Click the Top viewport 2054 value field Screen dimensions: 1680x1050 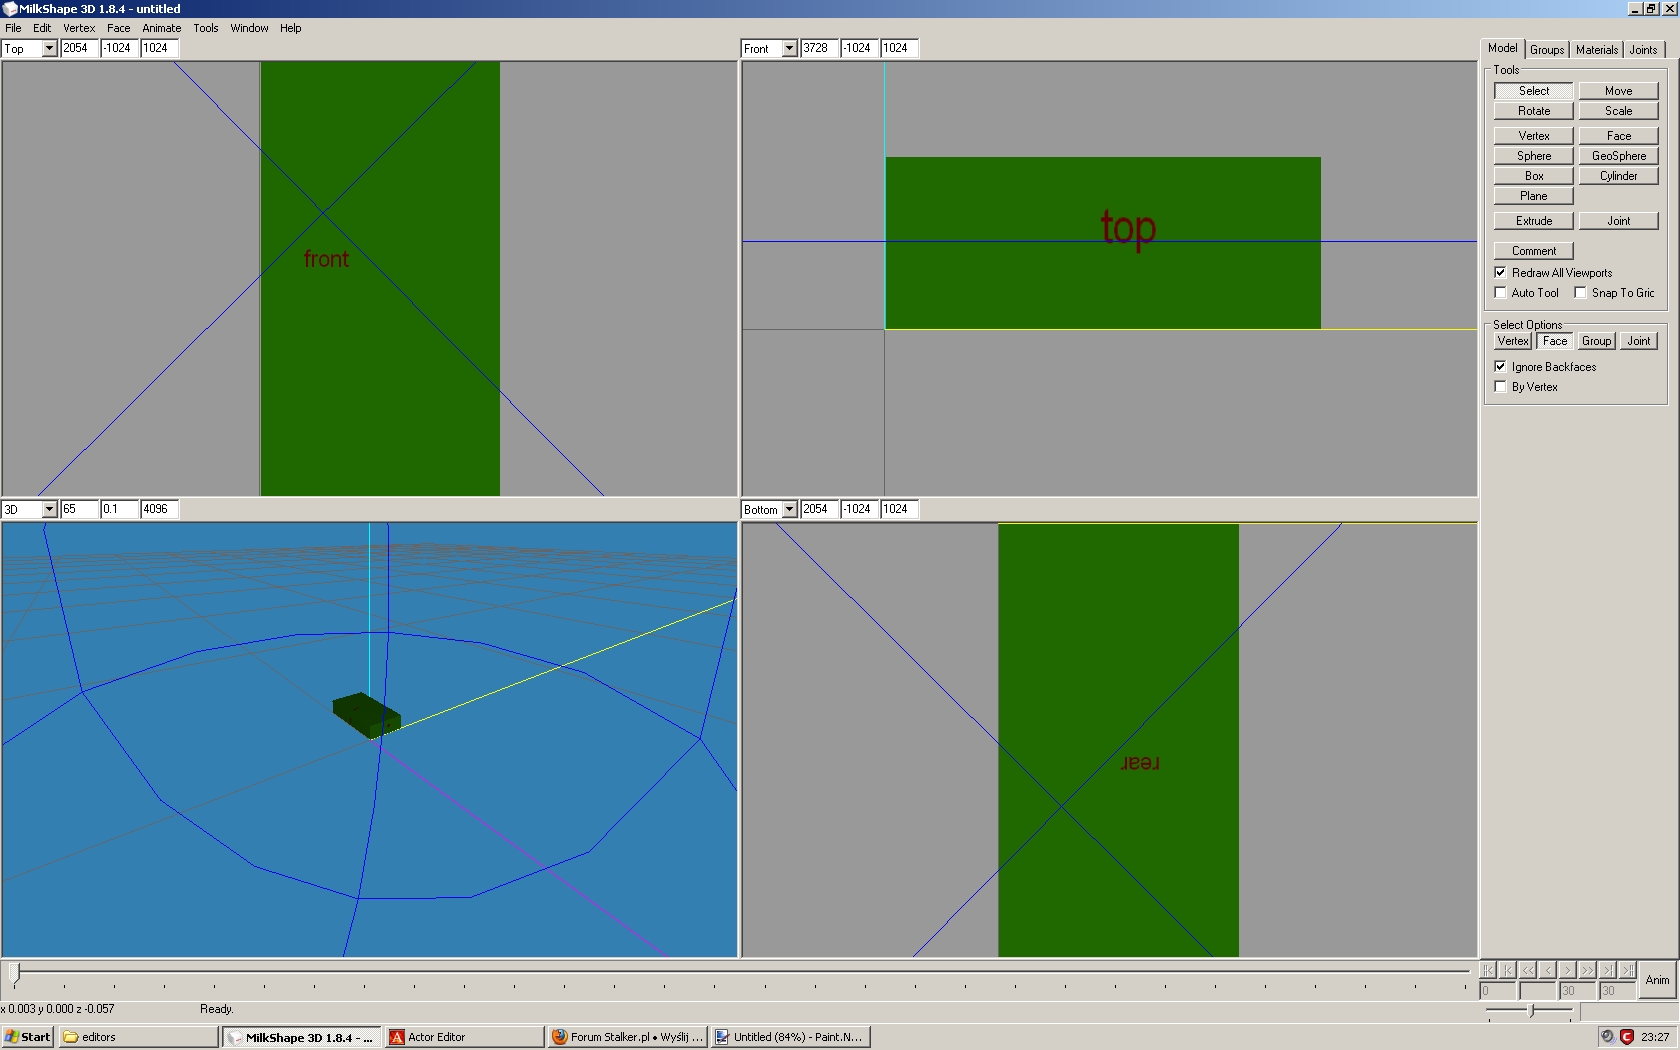click(x=80, y=48)
